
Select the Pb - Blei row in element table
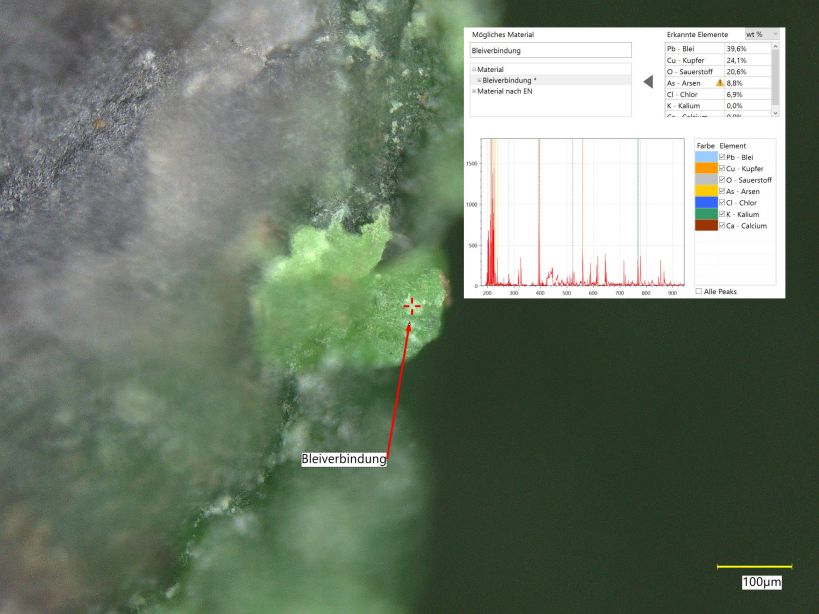pyautogui.click(x=718, y=49)
